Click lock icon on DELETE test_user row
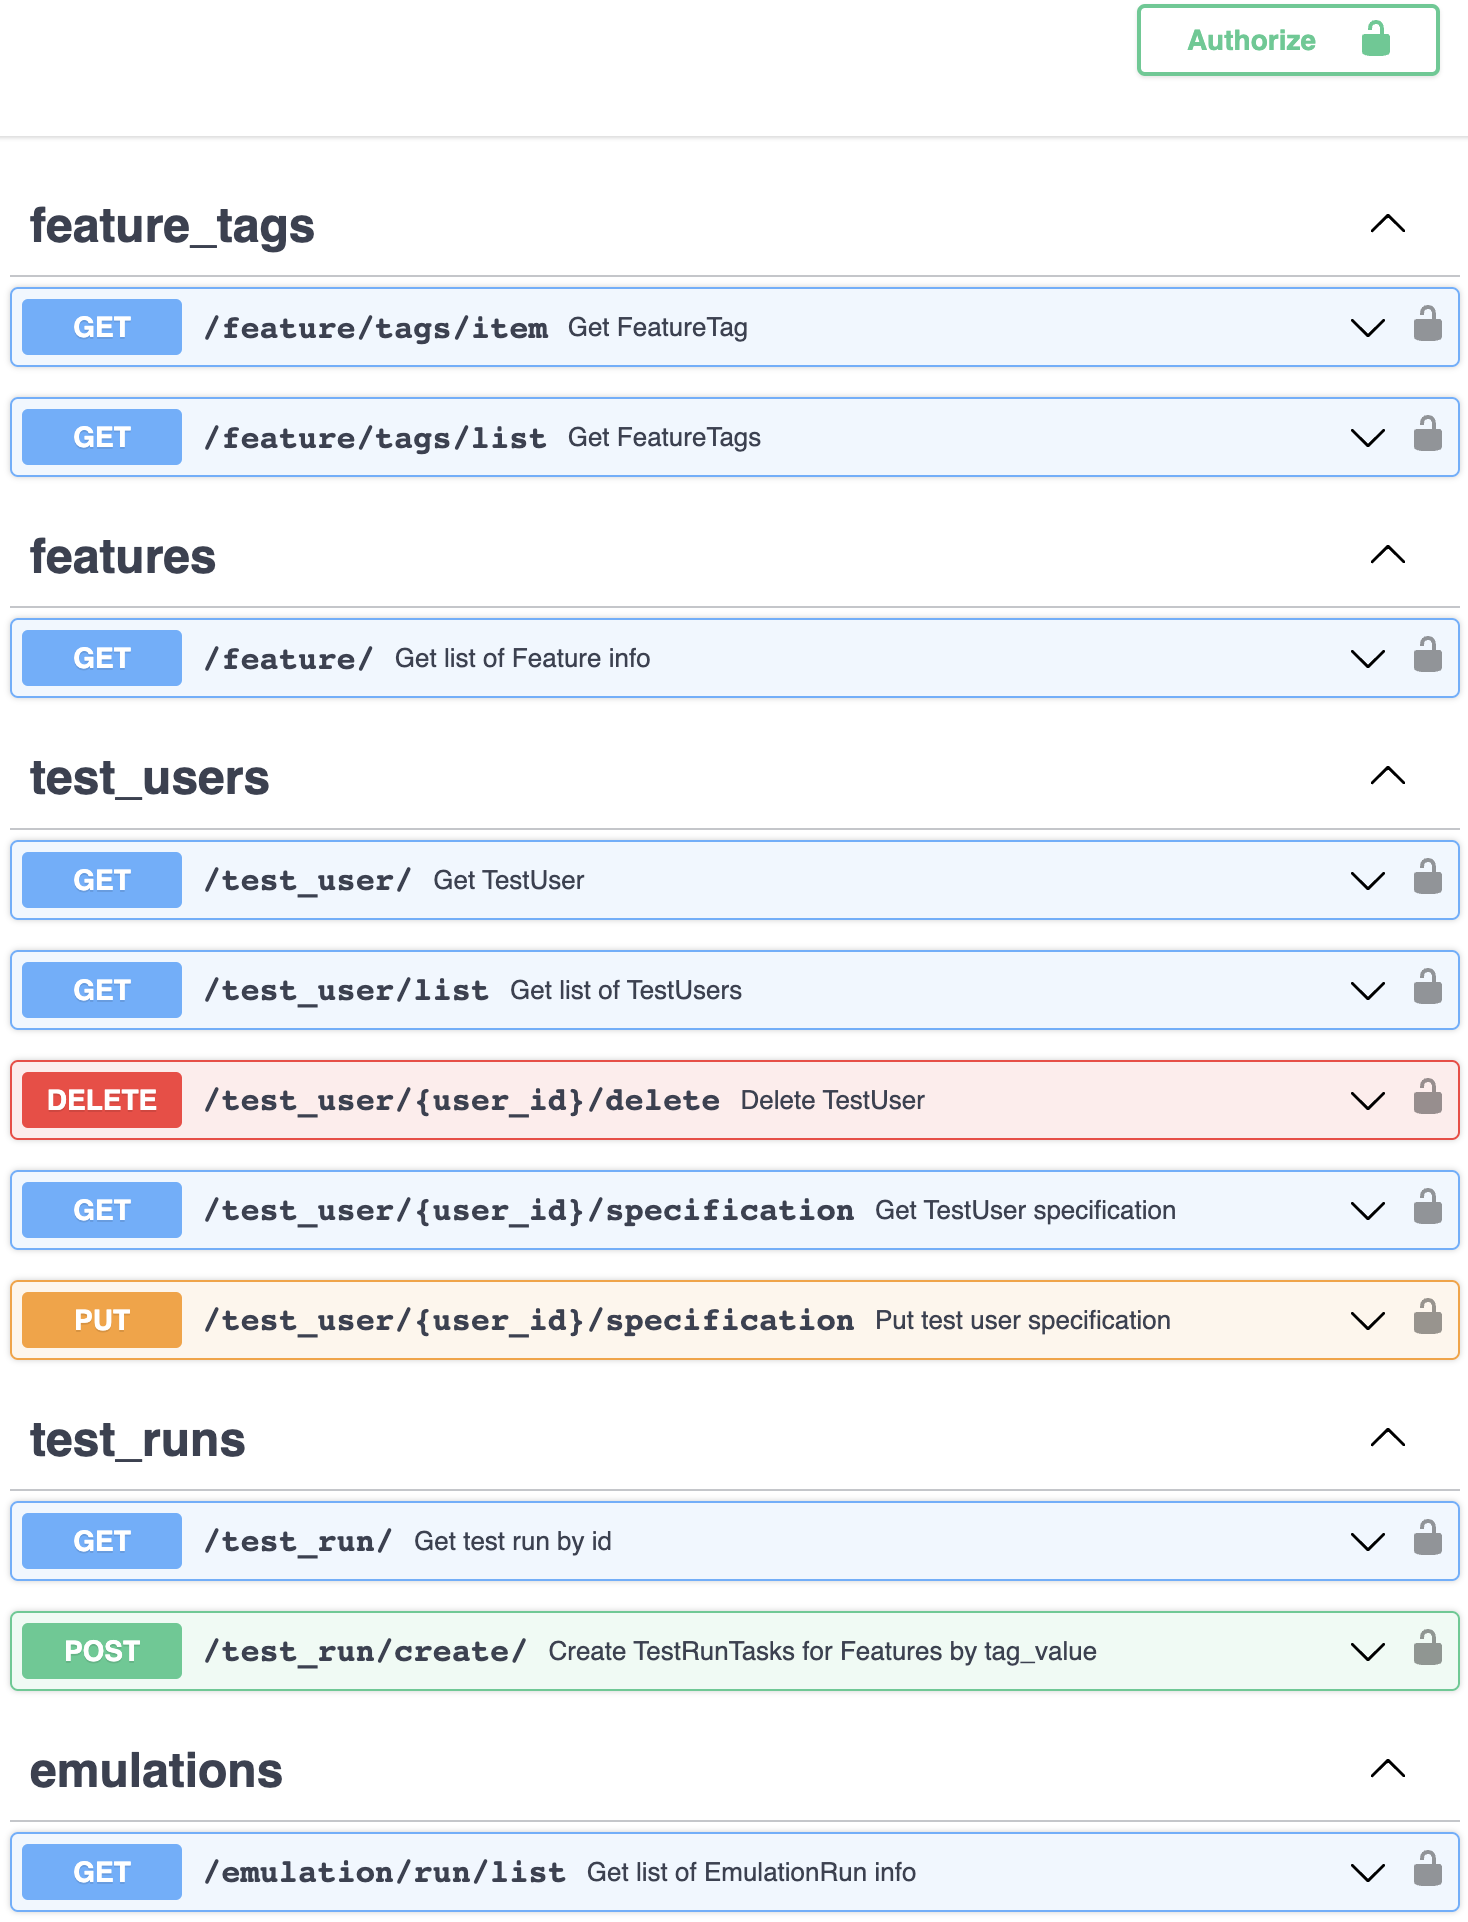The width and height of the screenshot is (1468, 1922). coord(1427,1098)
